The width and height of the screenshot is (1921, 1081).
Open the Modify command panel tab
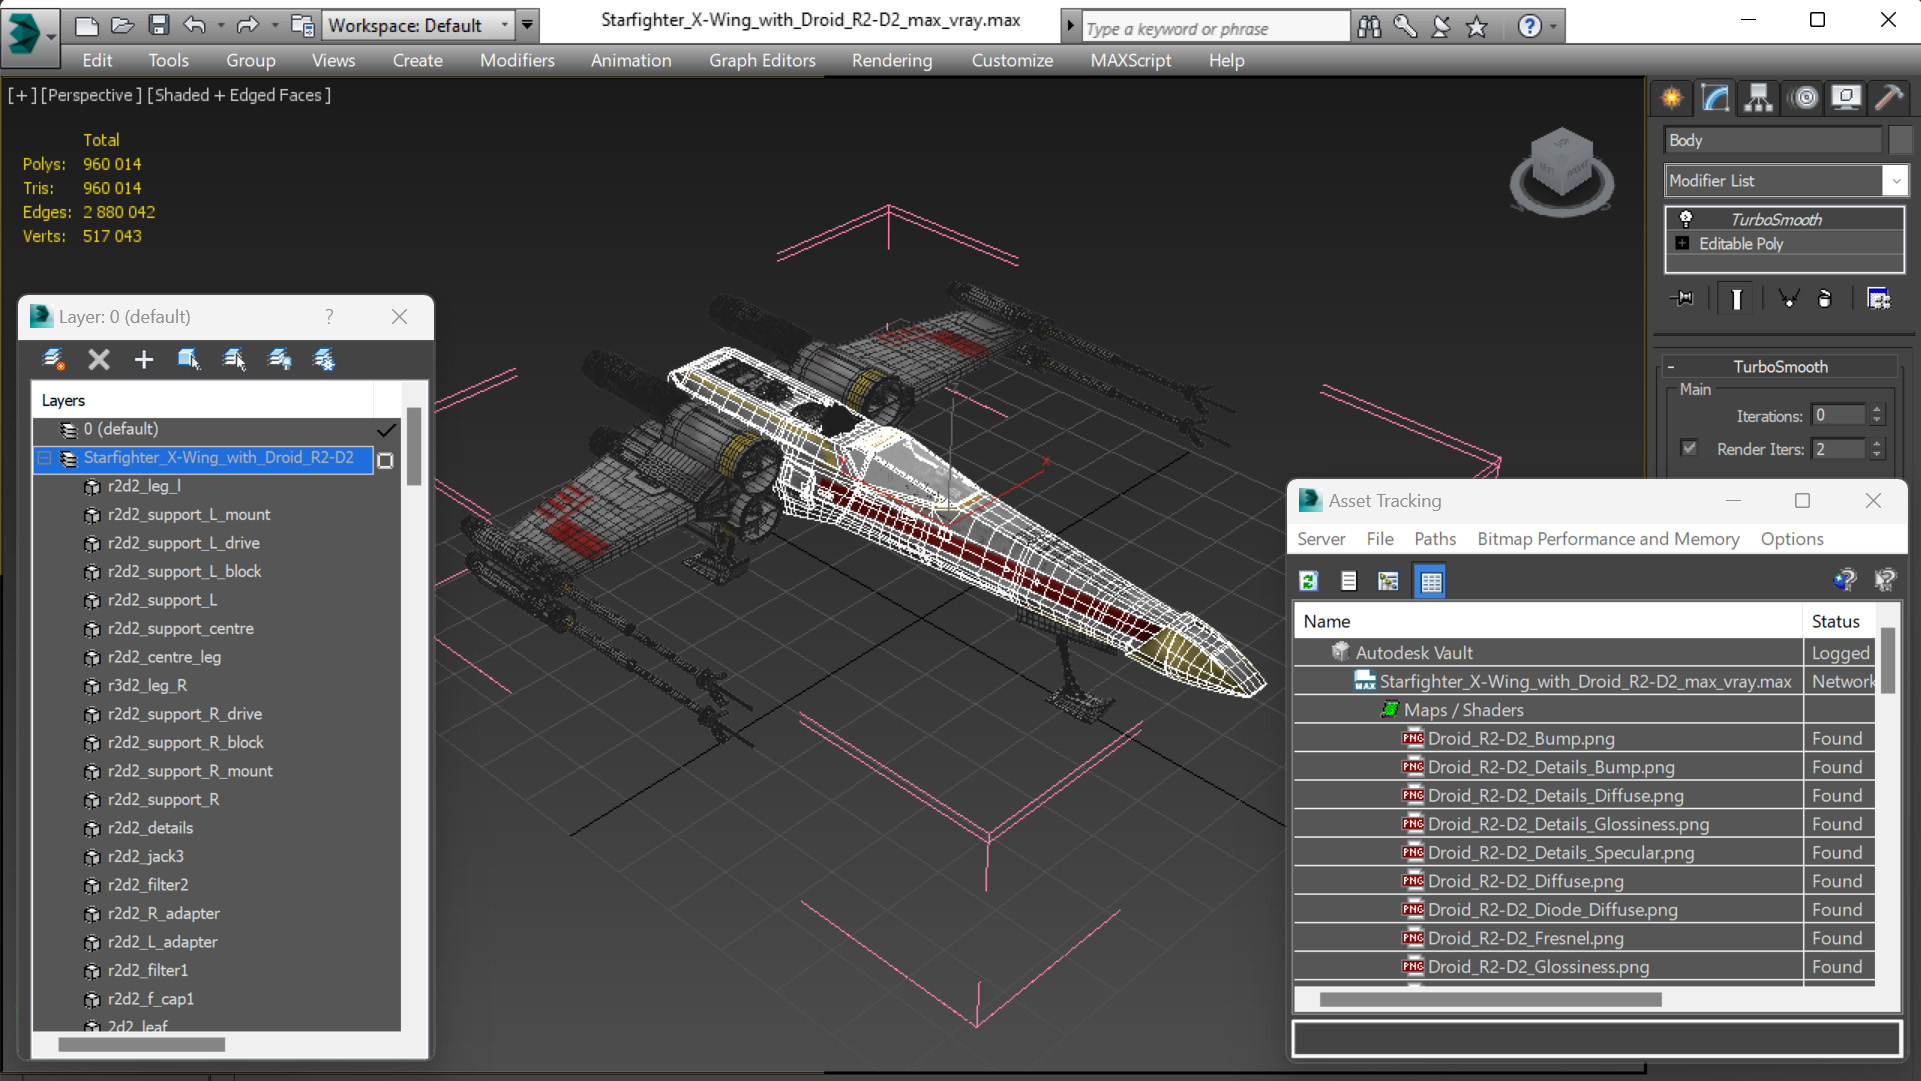(1715, 98)
